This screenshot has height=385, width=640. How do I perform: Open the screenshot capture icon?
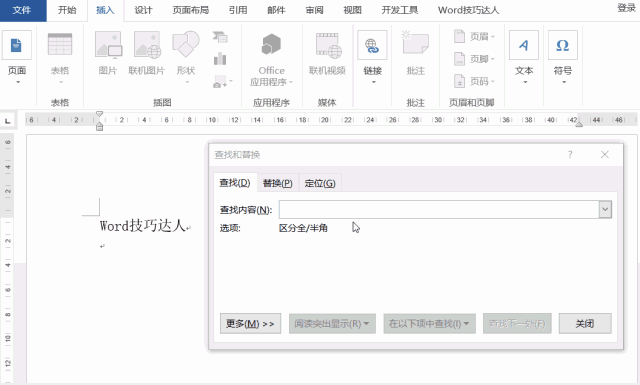point(222,82)
